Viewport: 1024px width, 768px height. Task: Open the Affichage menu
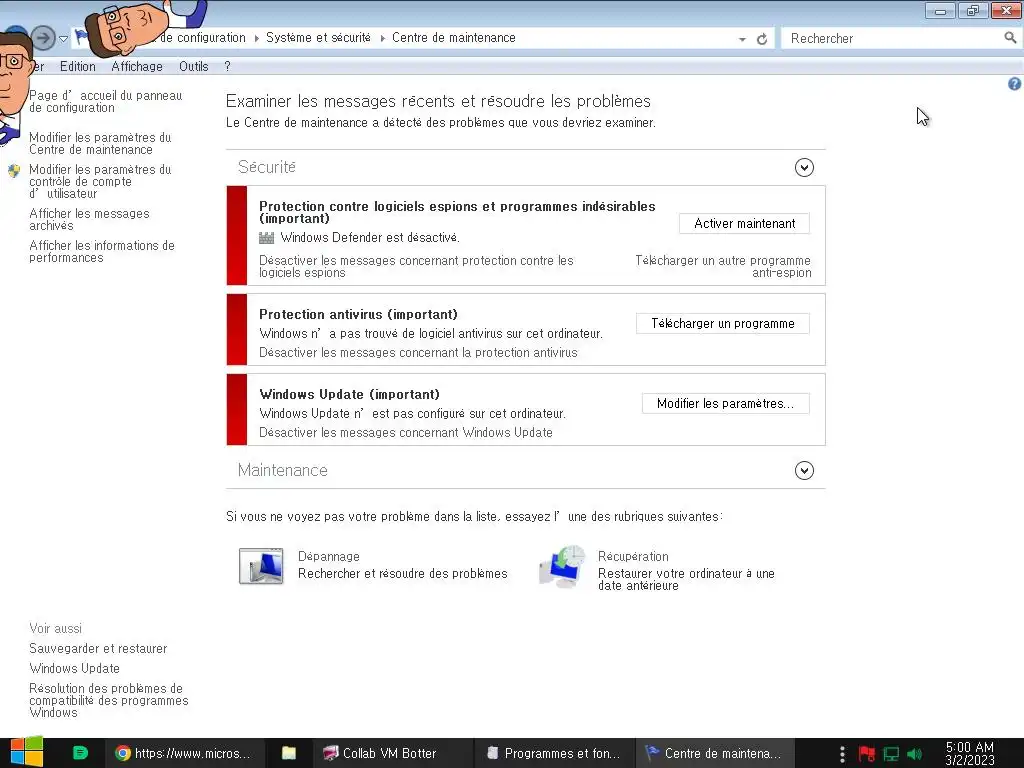[137, 67]
